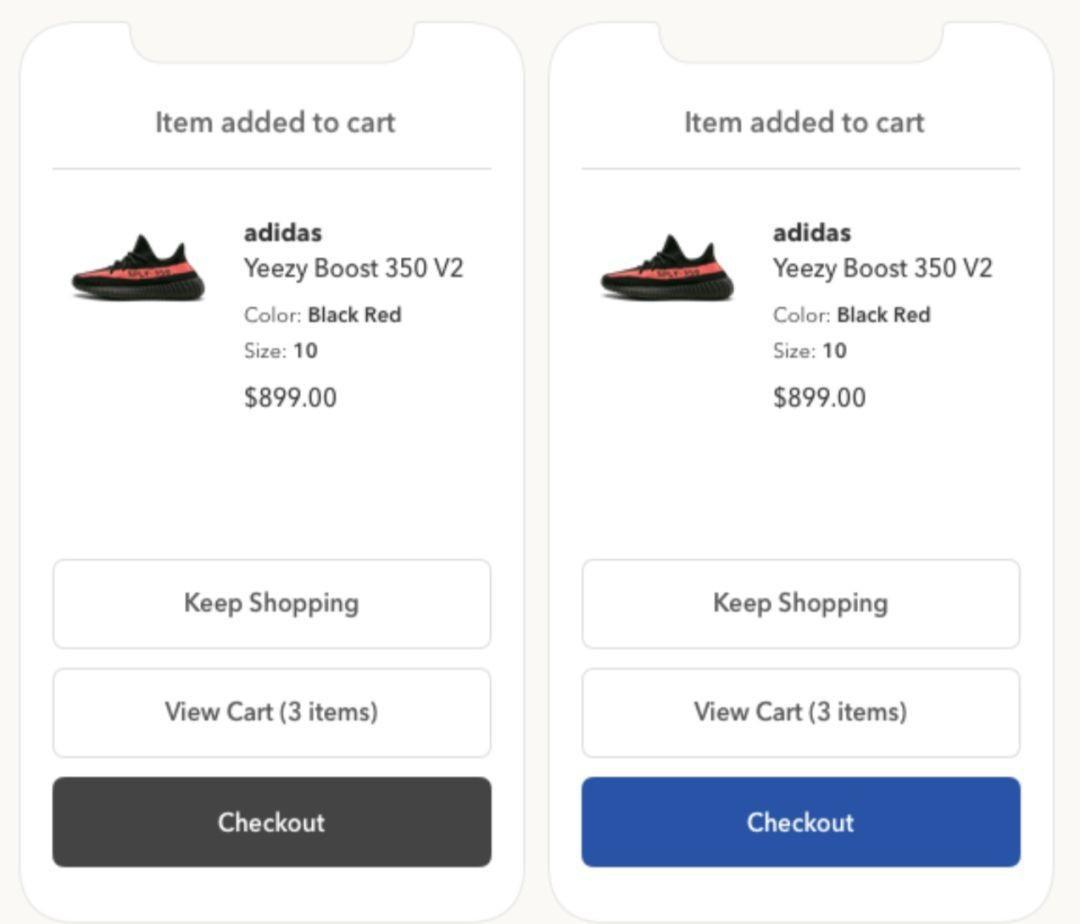Click Yeezy Boost 350 V2 title on left phone
Image resolution: width=1080 pixels, height=924 pixels.
(x=353, y=269)
